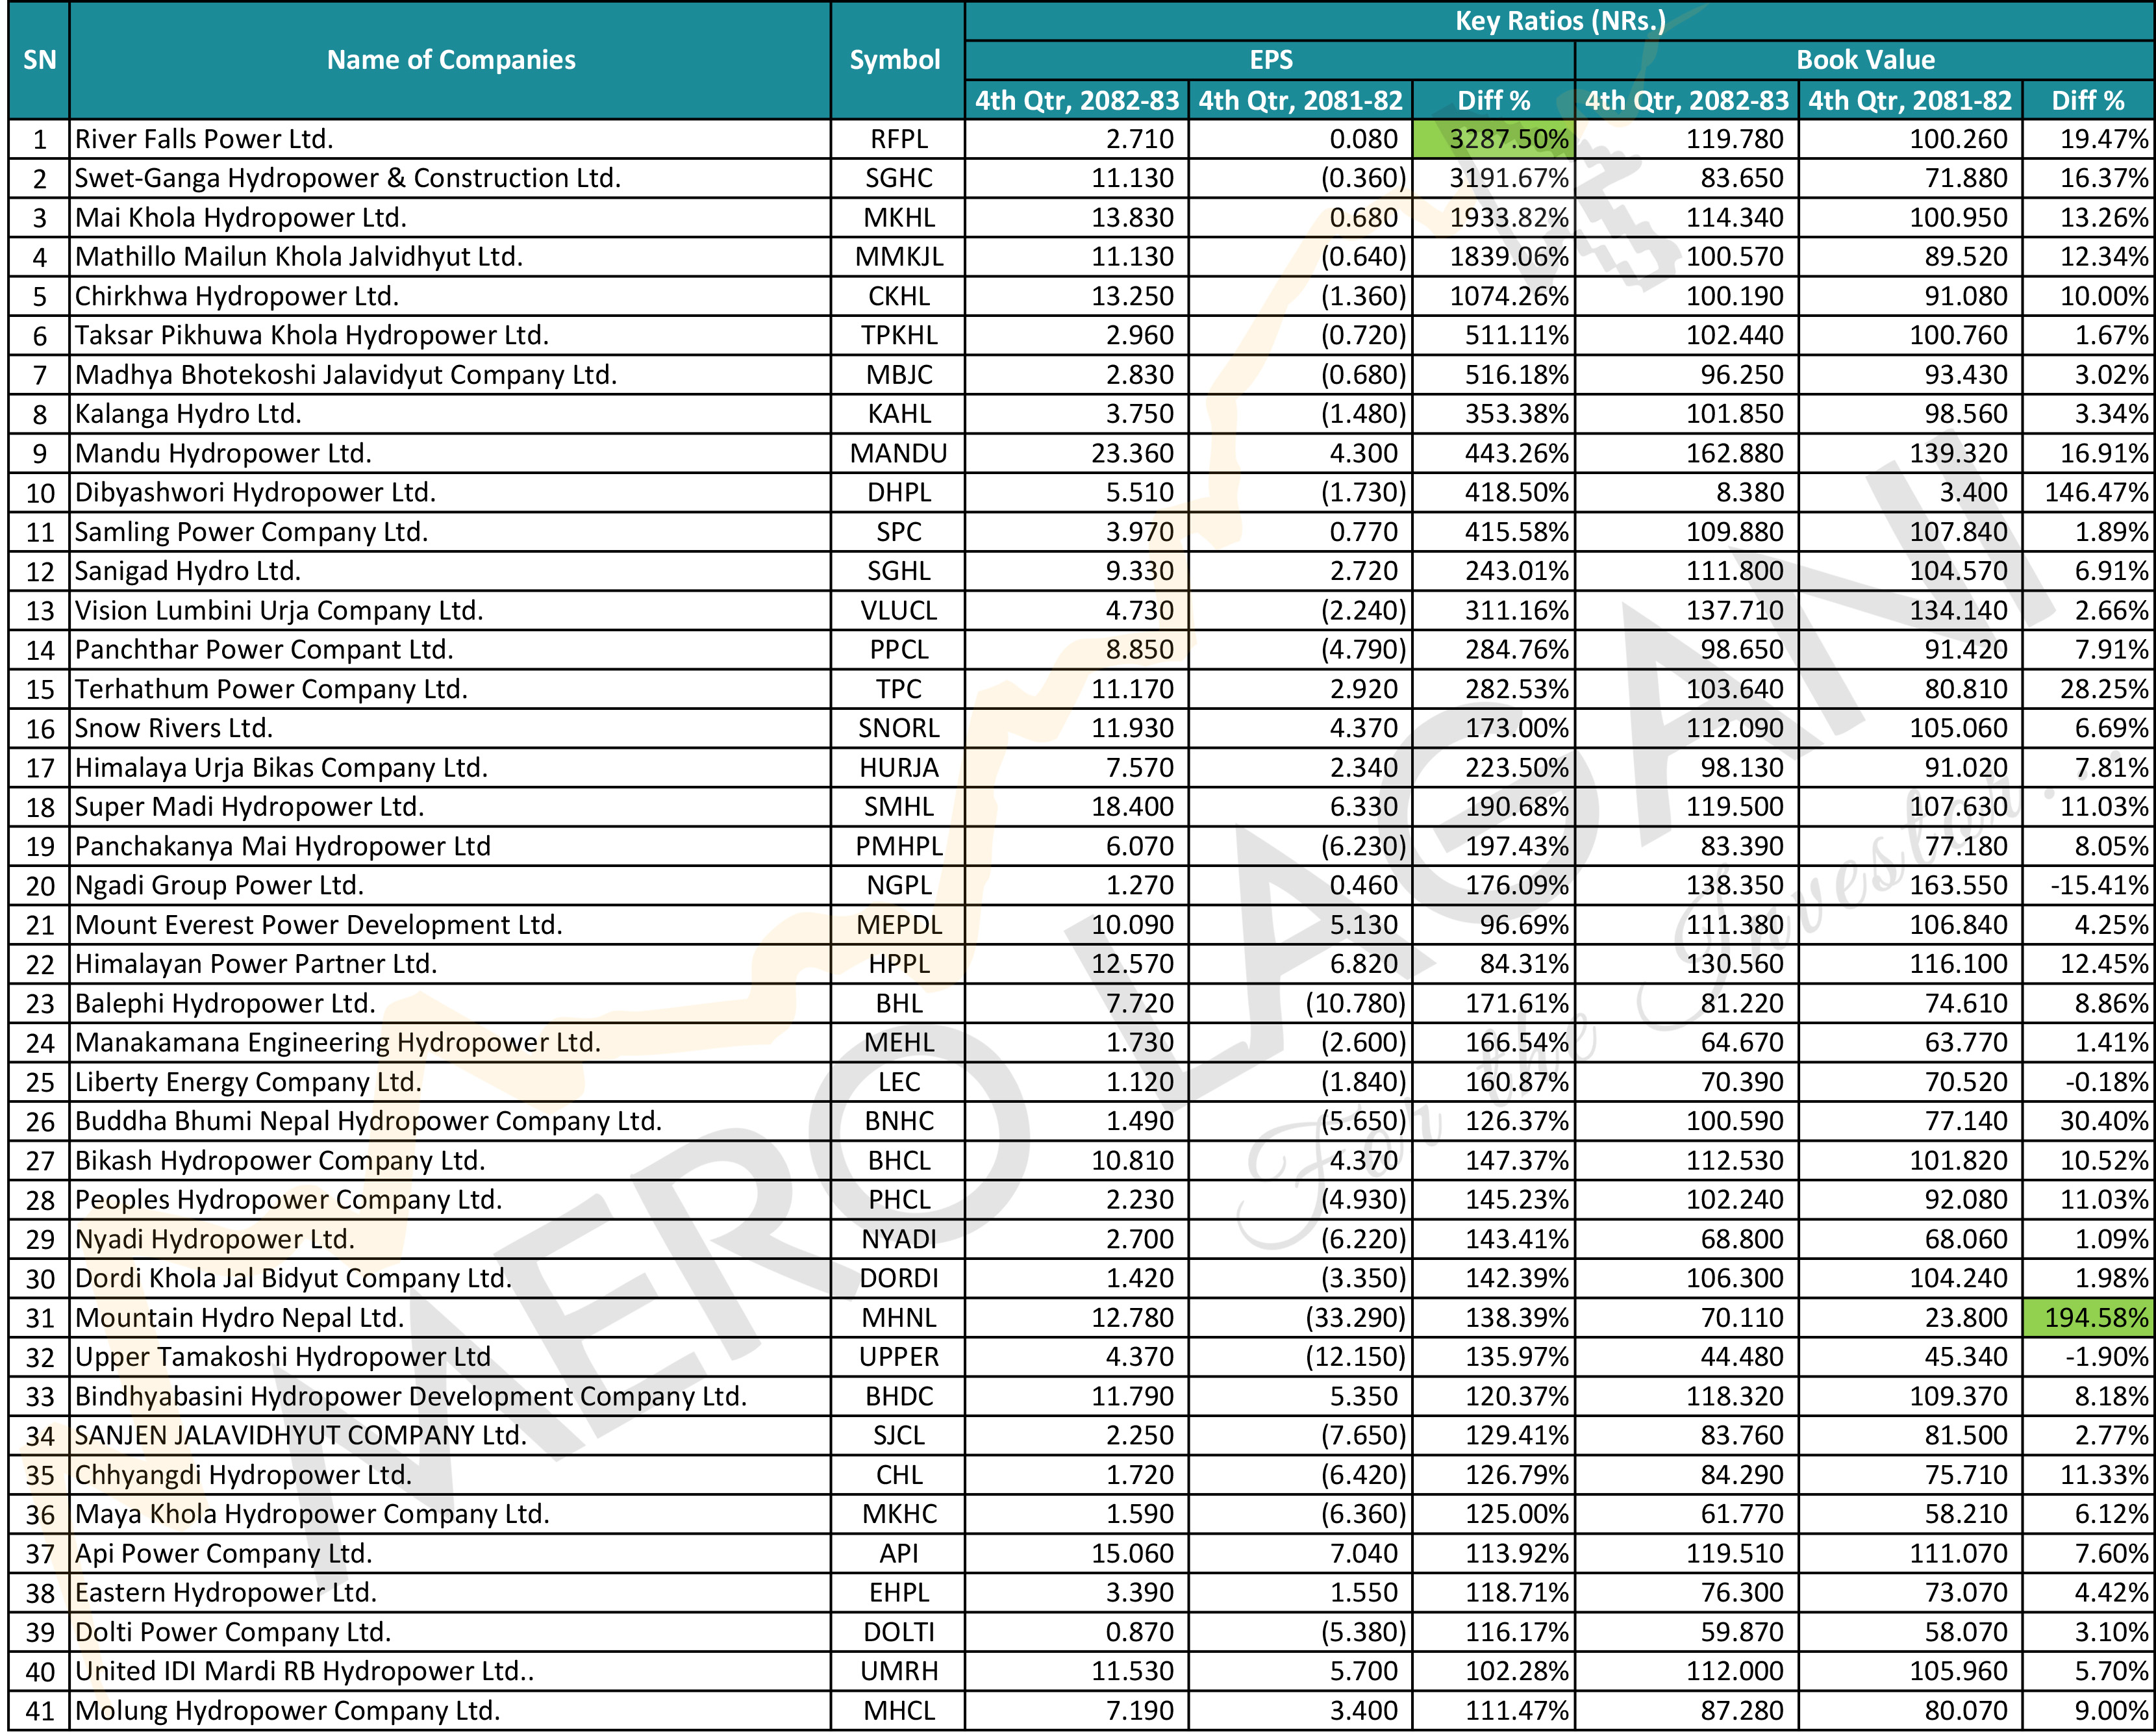Click the EPS group header

[1270, 60]
